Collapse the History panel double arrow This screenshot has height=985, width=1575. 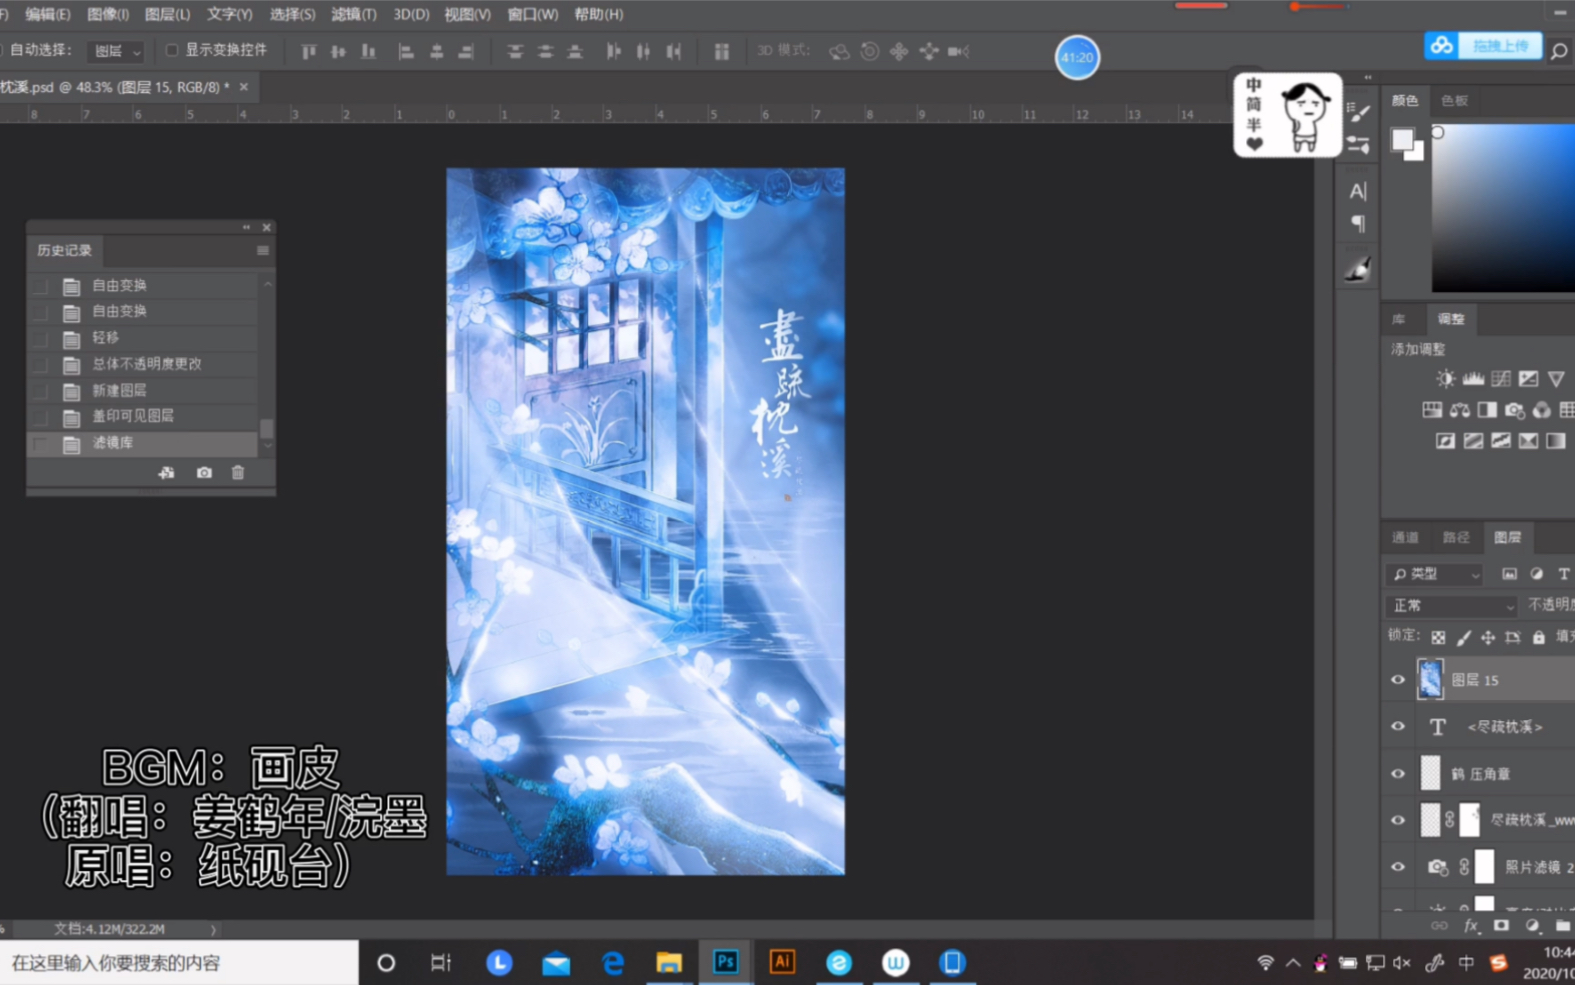tap(246, 227)
